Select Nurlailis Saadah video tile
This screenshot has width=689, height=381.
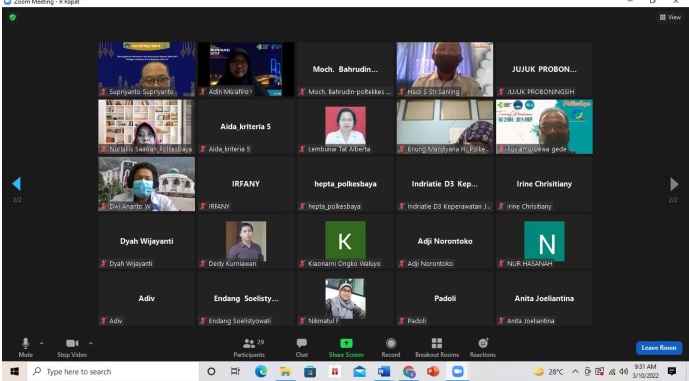[147, 127]
